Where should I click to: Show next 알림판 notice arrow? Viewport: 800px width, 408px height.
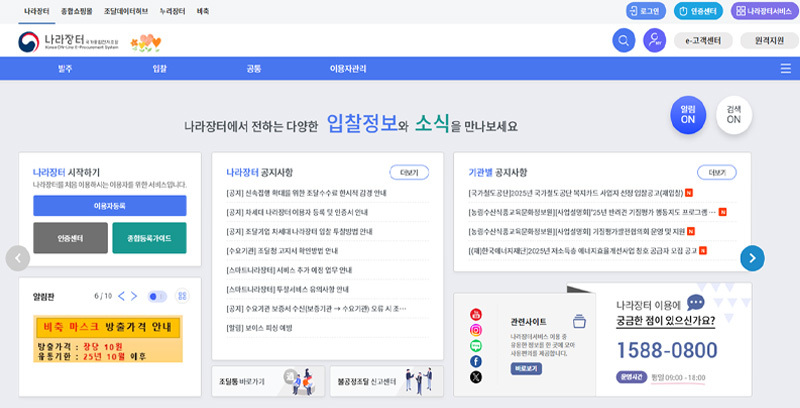pos(134,296)
